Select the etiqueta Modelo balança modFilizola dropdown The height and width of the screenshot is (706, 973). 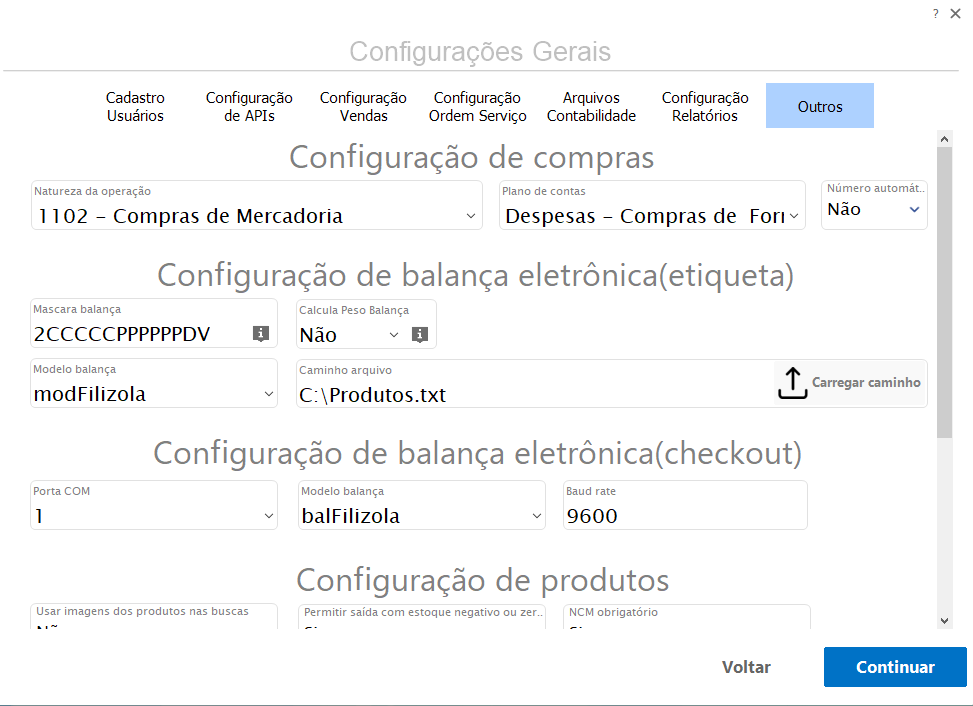click(x=154, y=394)
